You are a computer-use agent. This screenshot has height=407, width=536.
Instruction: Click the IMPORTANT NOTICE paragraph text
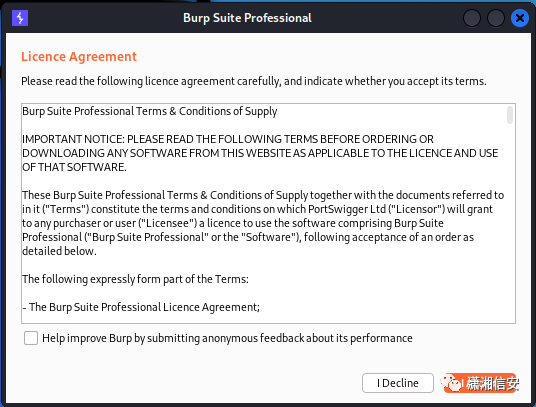[260, 153]
